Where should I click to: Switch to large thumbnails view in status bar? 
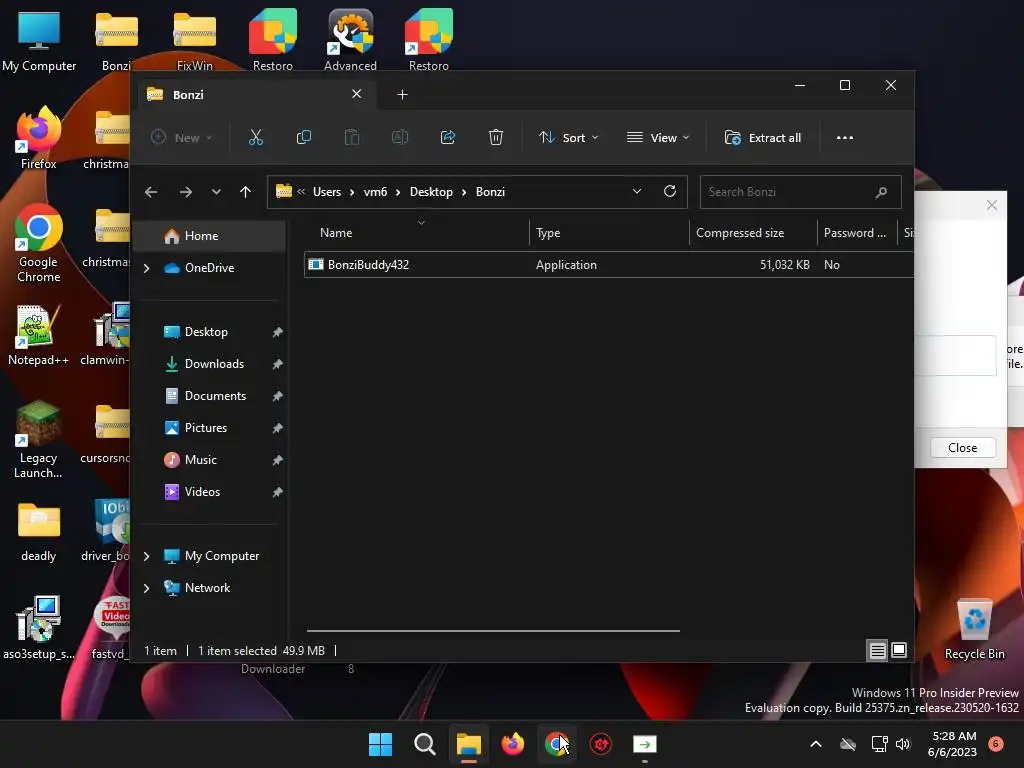click(x=899, y=650)
